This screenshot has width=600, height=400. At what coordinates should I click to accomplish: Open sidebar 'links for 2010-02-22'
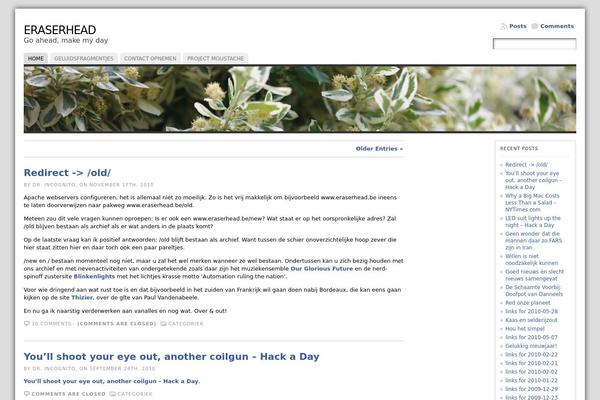[x=531, y=354]
